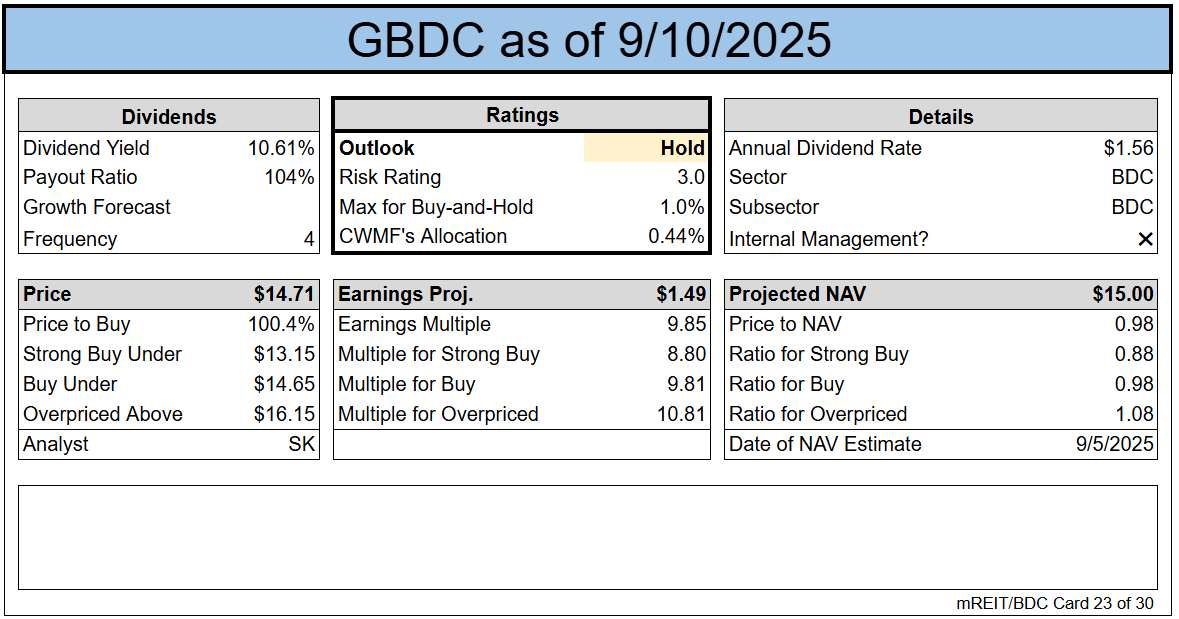Image resolution: width=1179 pixels, height=619 pixels.
Task: Click the Growth Forecast label
Action: pyautogui.click(x=97, y=207)
